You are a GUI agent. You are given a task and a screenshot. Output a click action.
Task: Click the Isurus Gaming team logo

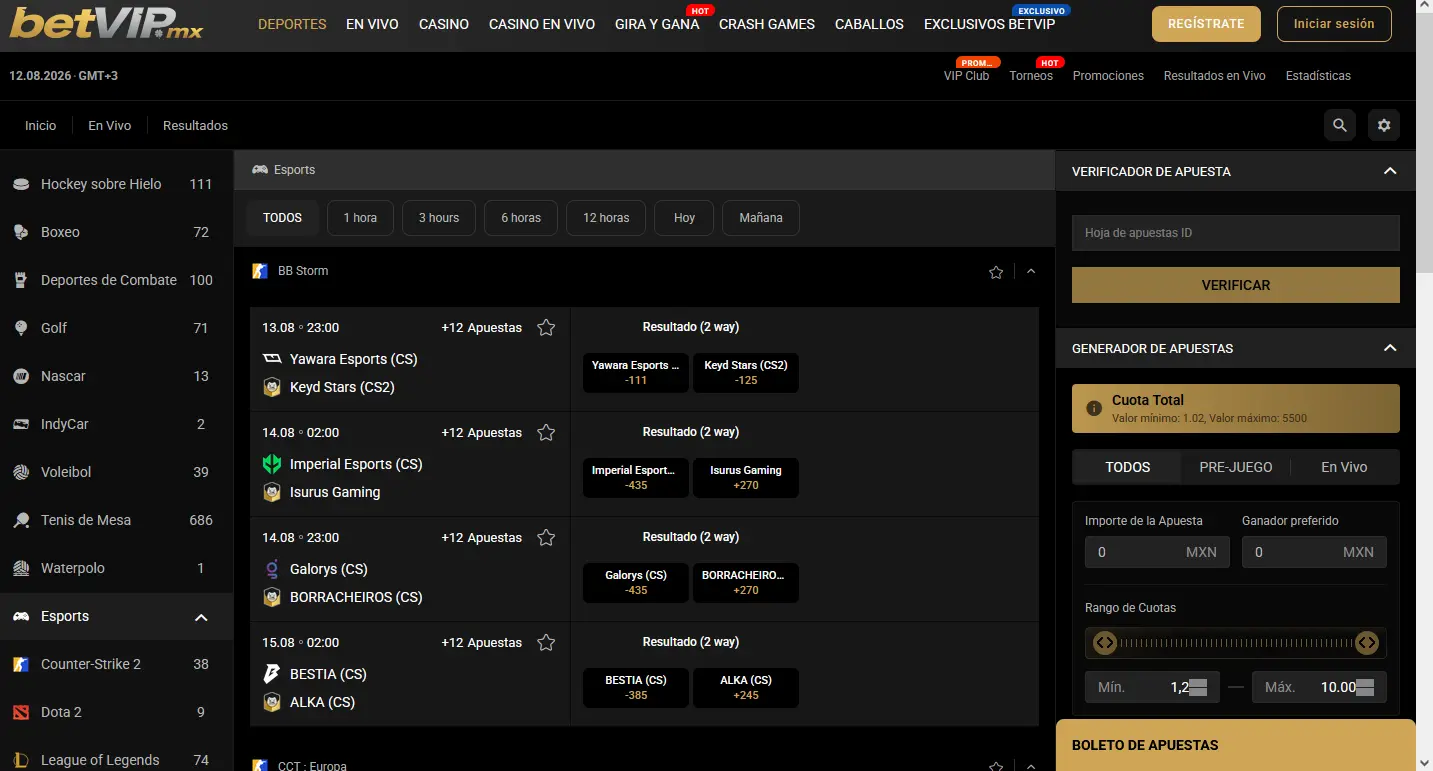272,492
